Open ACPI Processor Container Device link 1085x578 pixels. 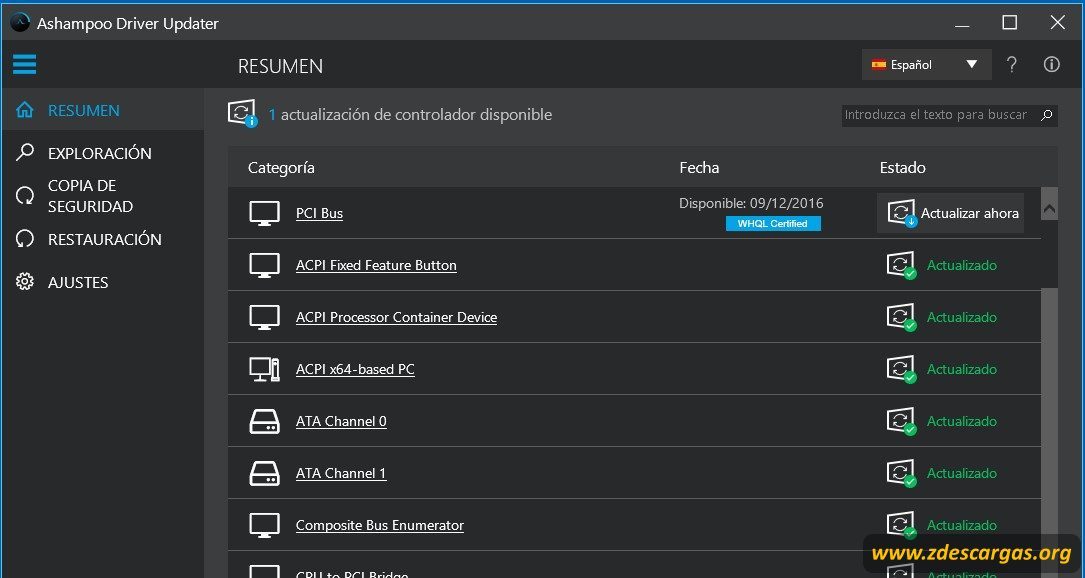pyautogui.click(x=396, y=317)
